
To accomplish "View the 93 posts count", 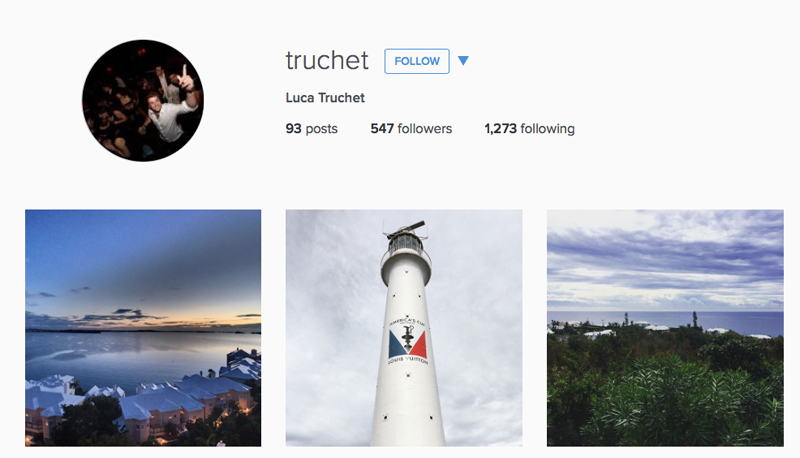I will coord(312,129).
